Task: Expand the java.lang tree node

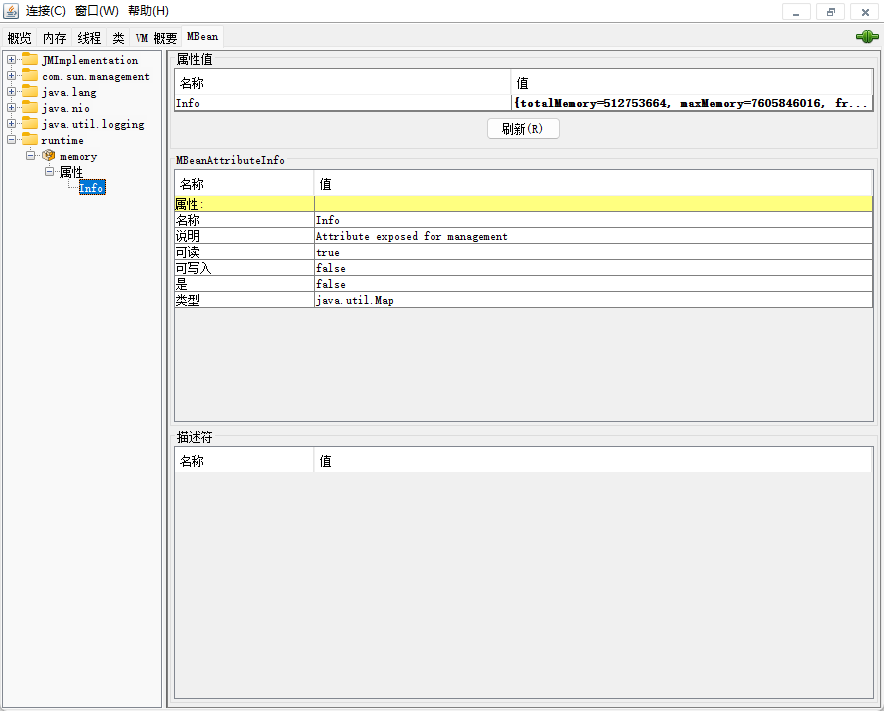Action: [11, 91]
